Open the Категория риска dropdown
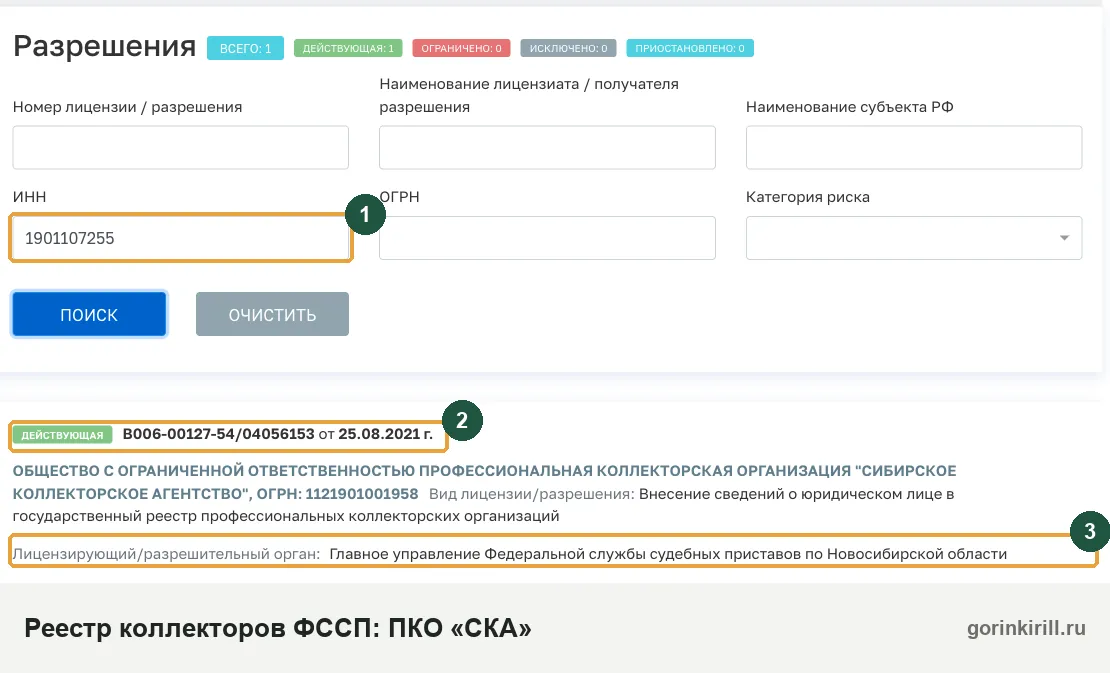Screen dimensions: 1110x673 point(914,238)
